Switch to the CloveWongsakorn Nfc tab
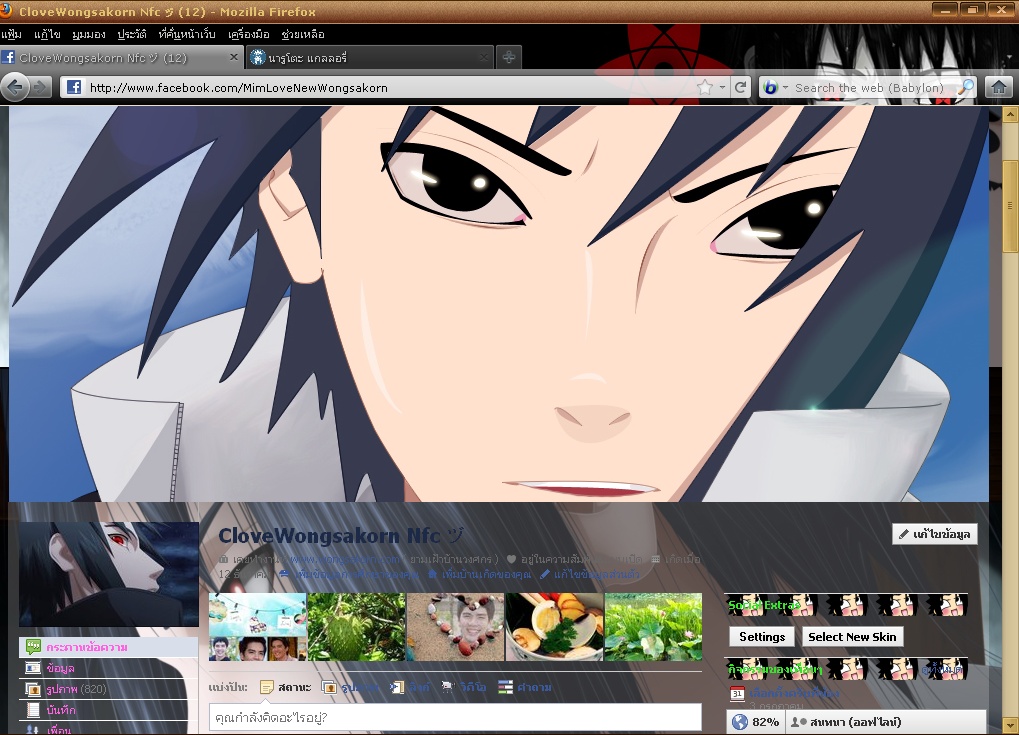Image resolution: width=1019 pixels, height=735 pixels. [x=122, y=57]
